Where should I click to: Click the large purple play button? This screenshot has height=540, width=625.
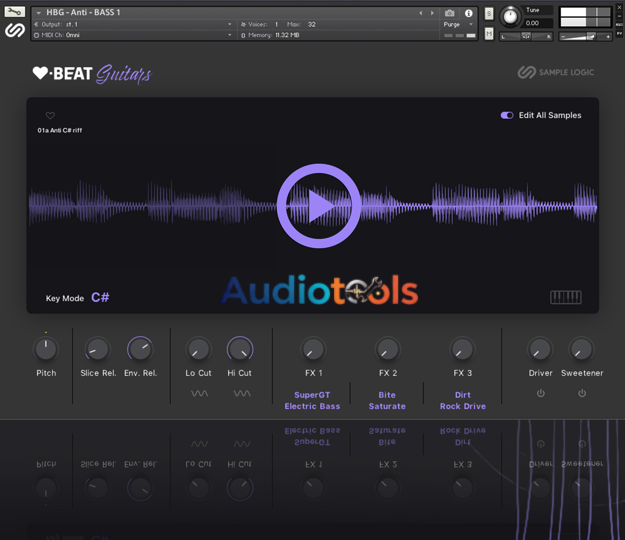[319, 206]
